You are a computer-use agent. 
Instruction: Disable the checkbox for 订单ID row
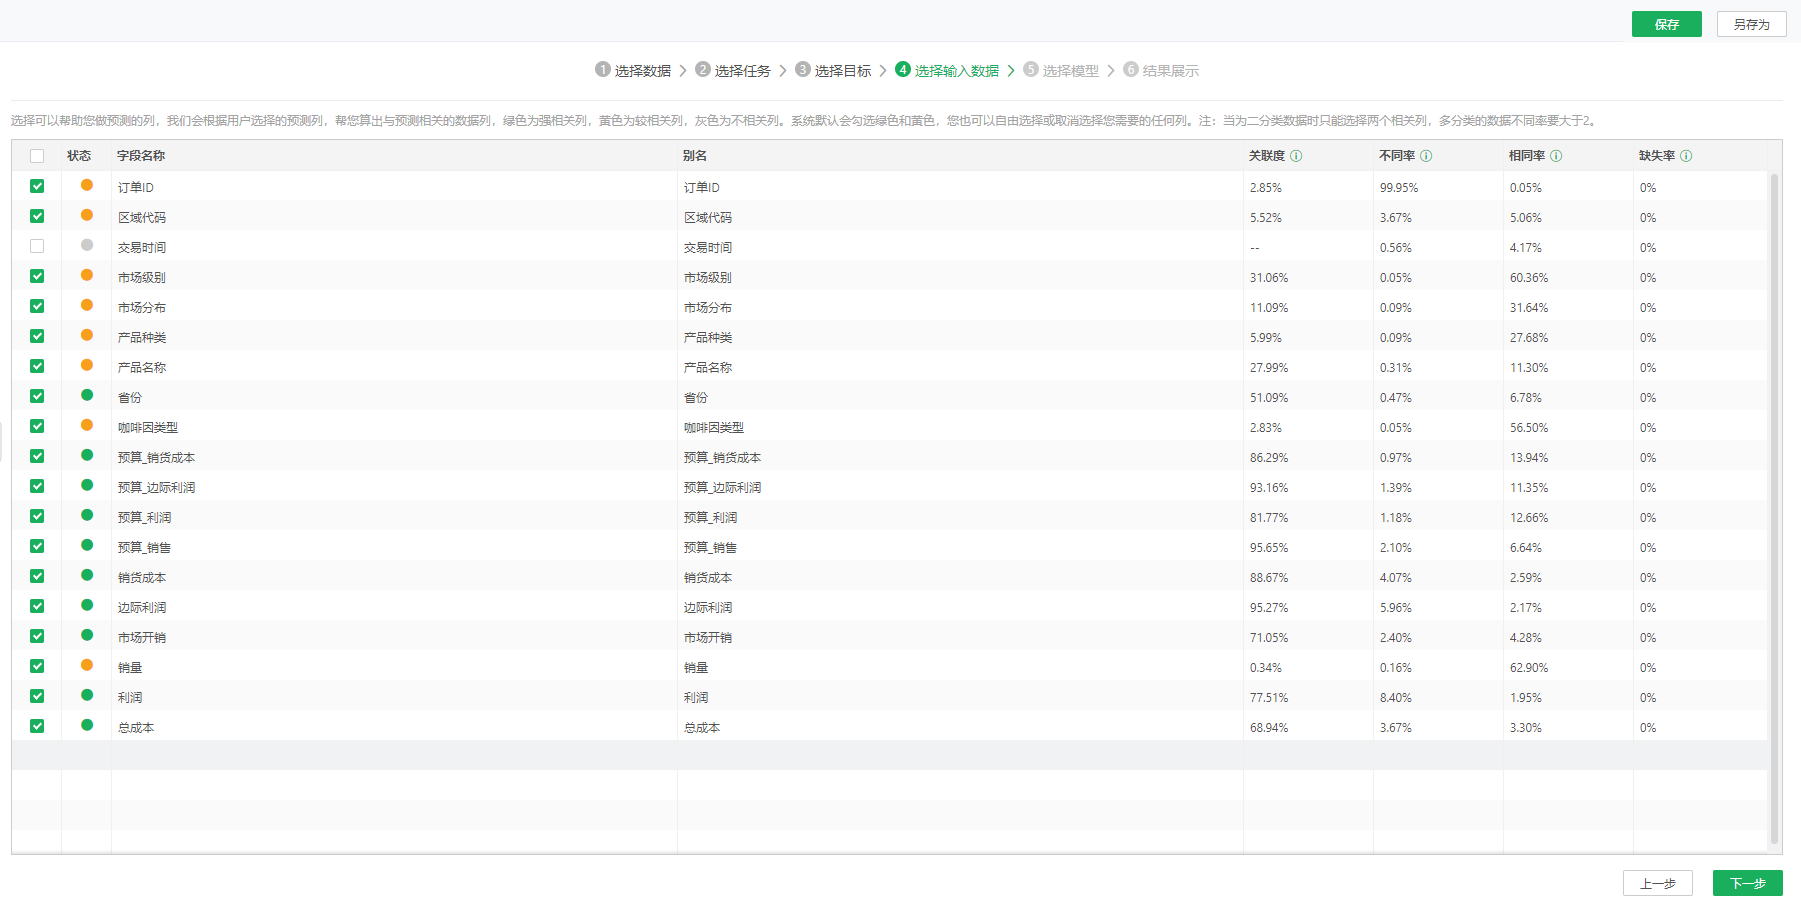coord(37,186)
